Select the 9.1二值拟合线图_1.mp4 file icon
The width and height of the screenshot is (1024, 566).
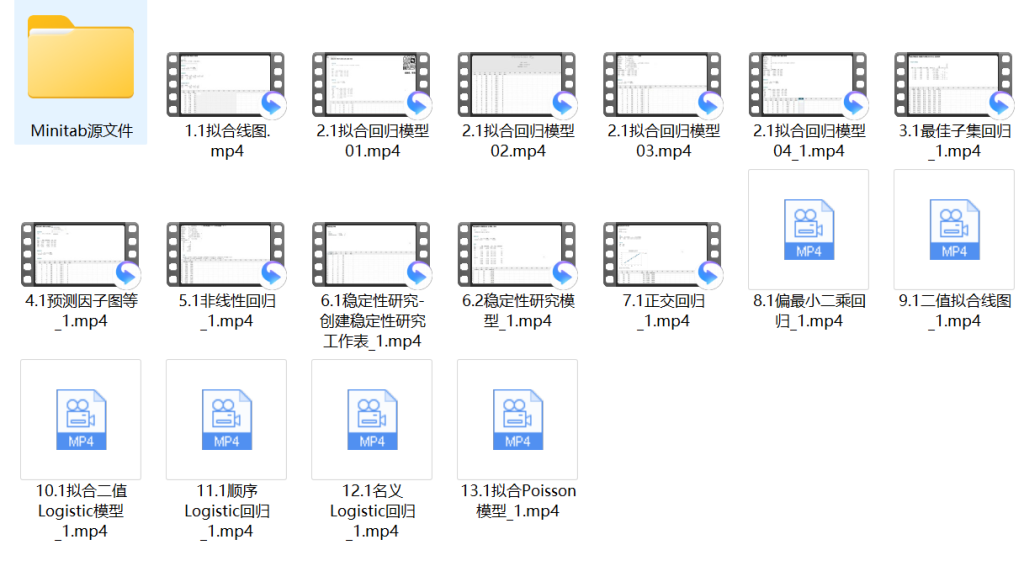click(x=954, y=230)
